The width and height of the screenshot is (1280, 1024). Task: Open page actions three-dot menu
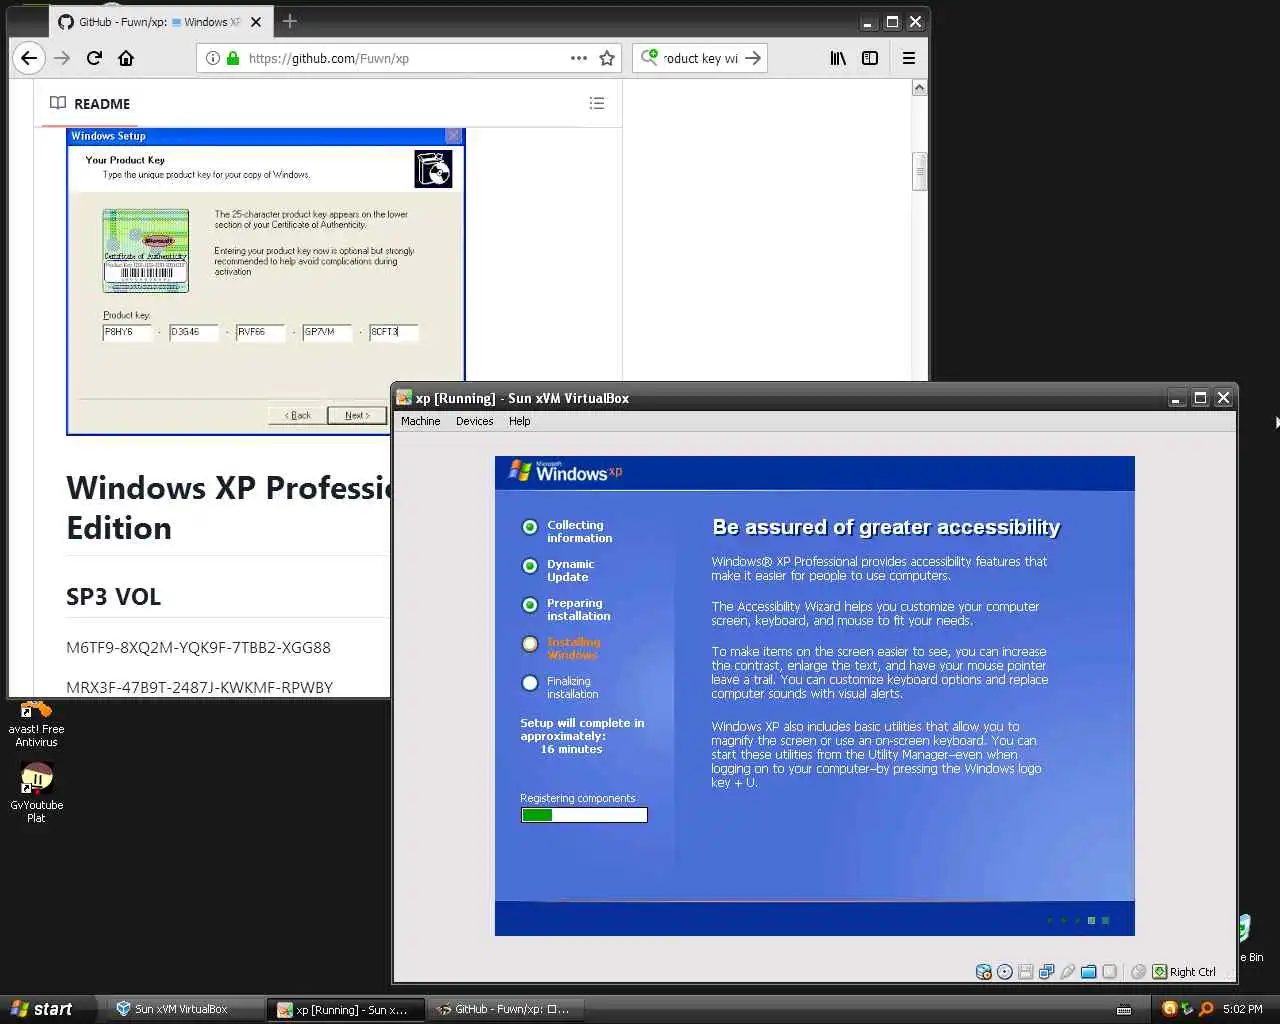(579, 58)
